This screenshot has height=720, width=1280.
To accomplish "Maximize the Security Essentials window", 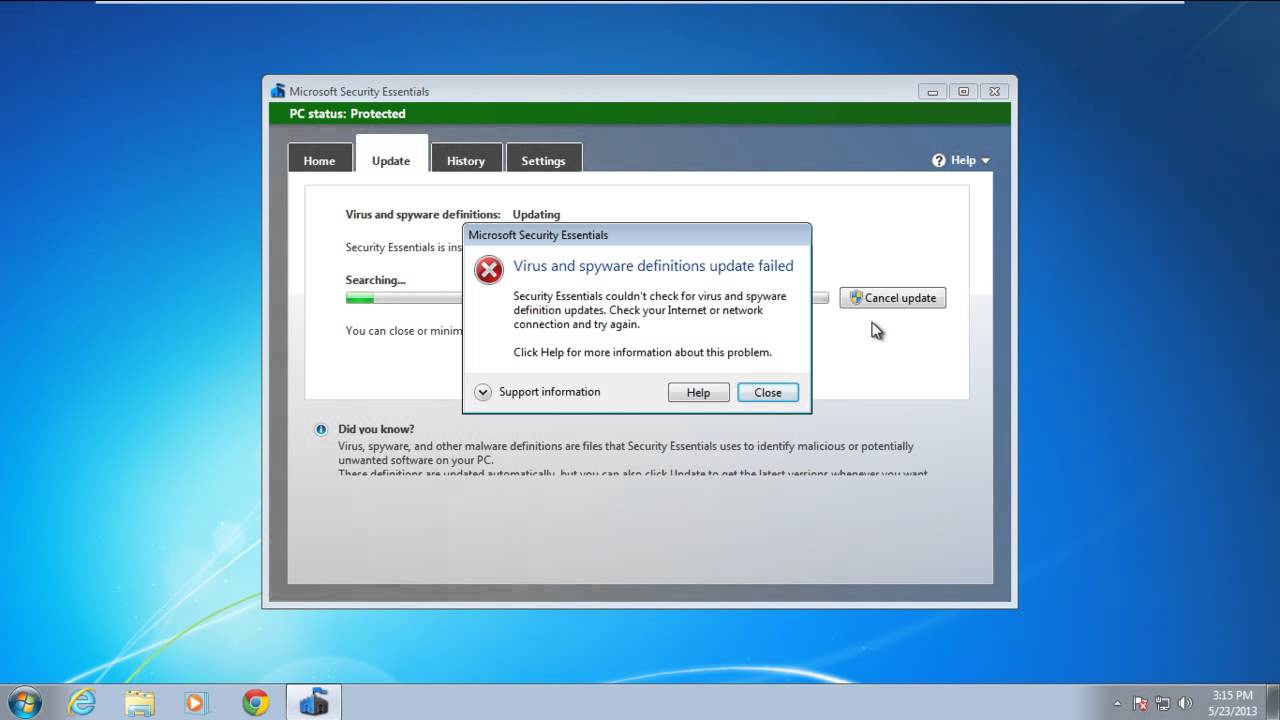I will [x=964, y=91].
